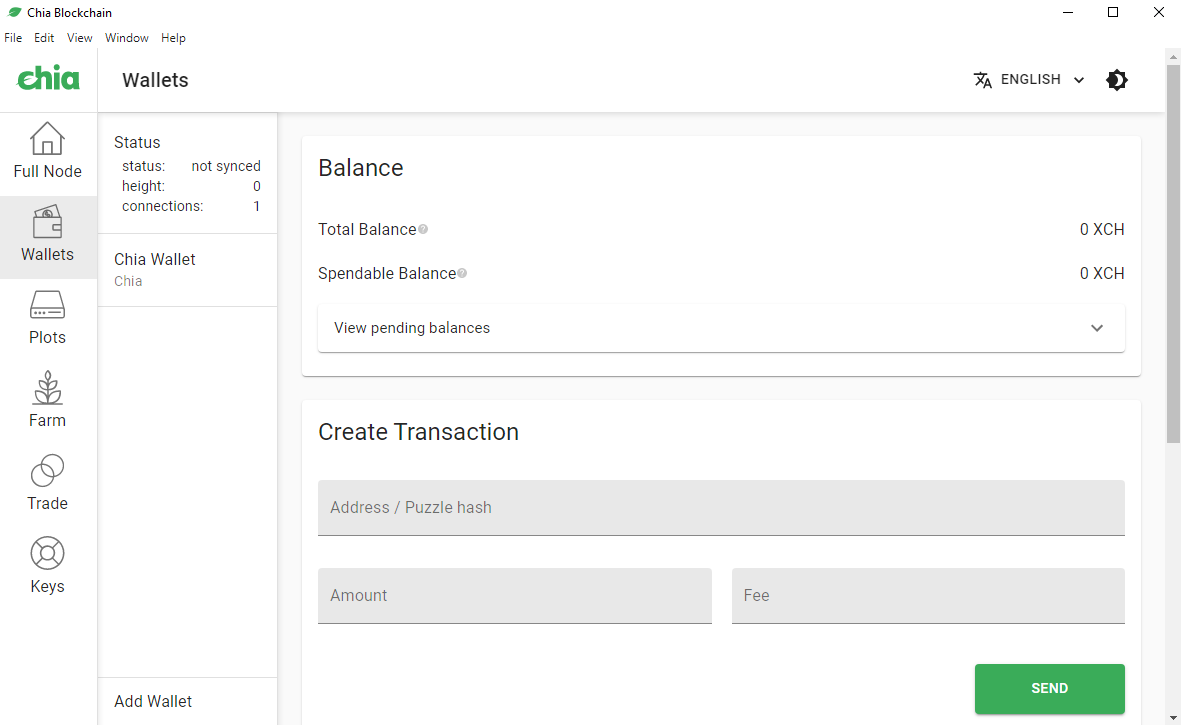Click the Chia logo
1181x725 pixels.
(x=48, y=79)
